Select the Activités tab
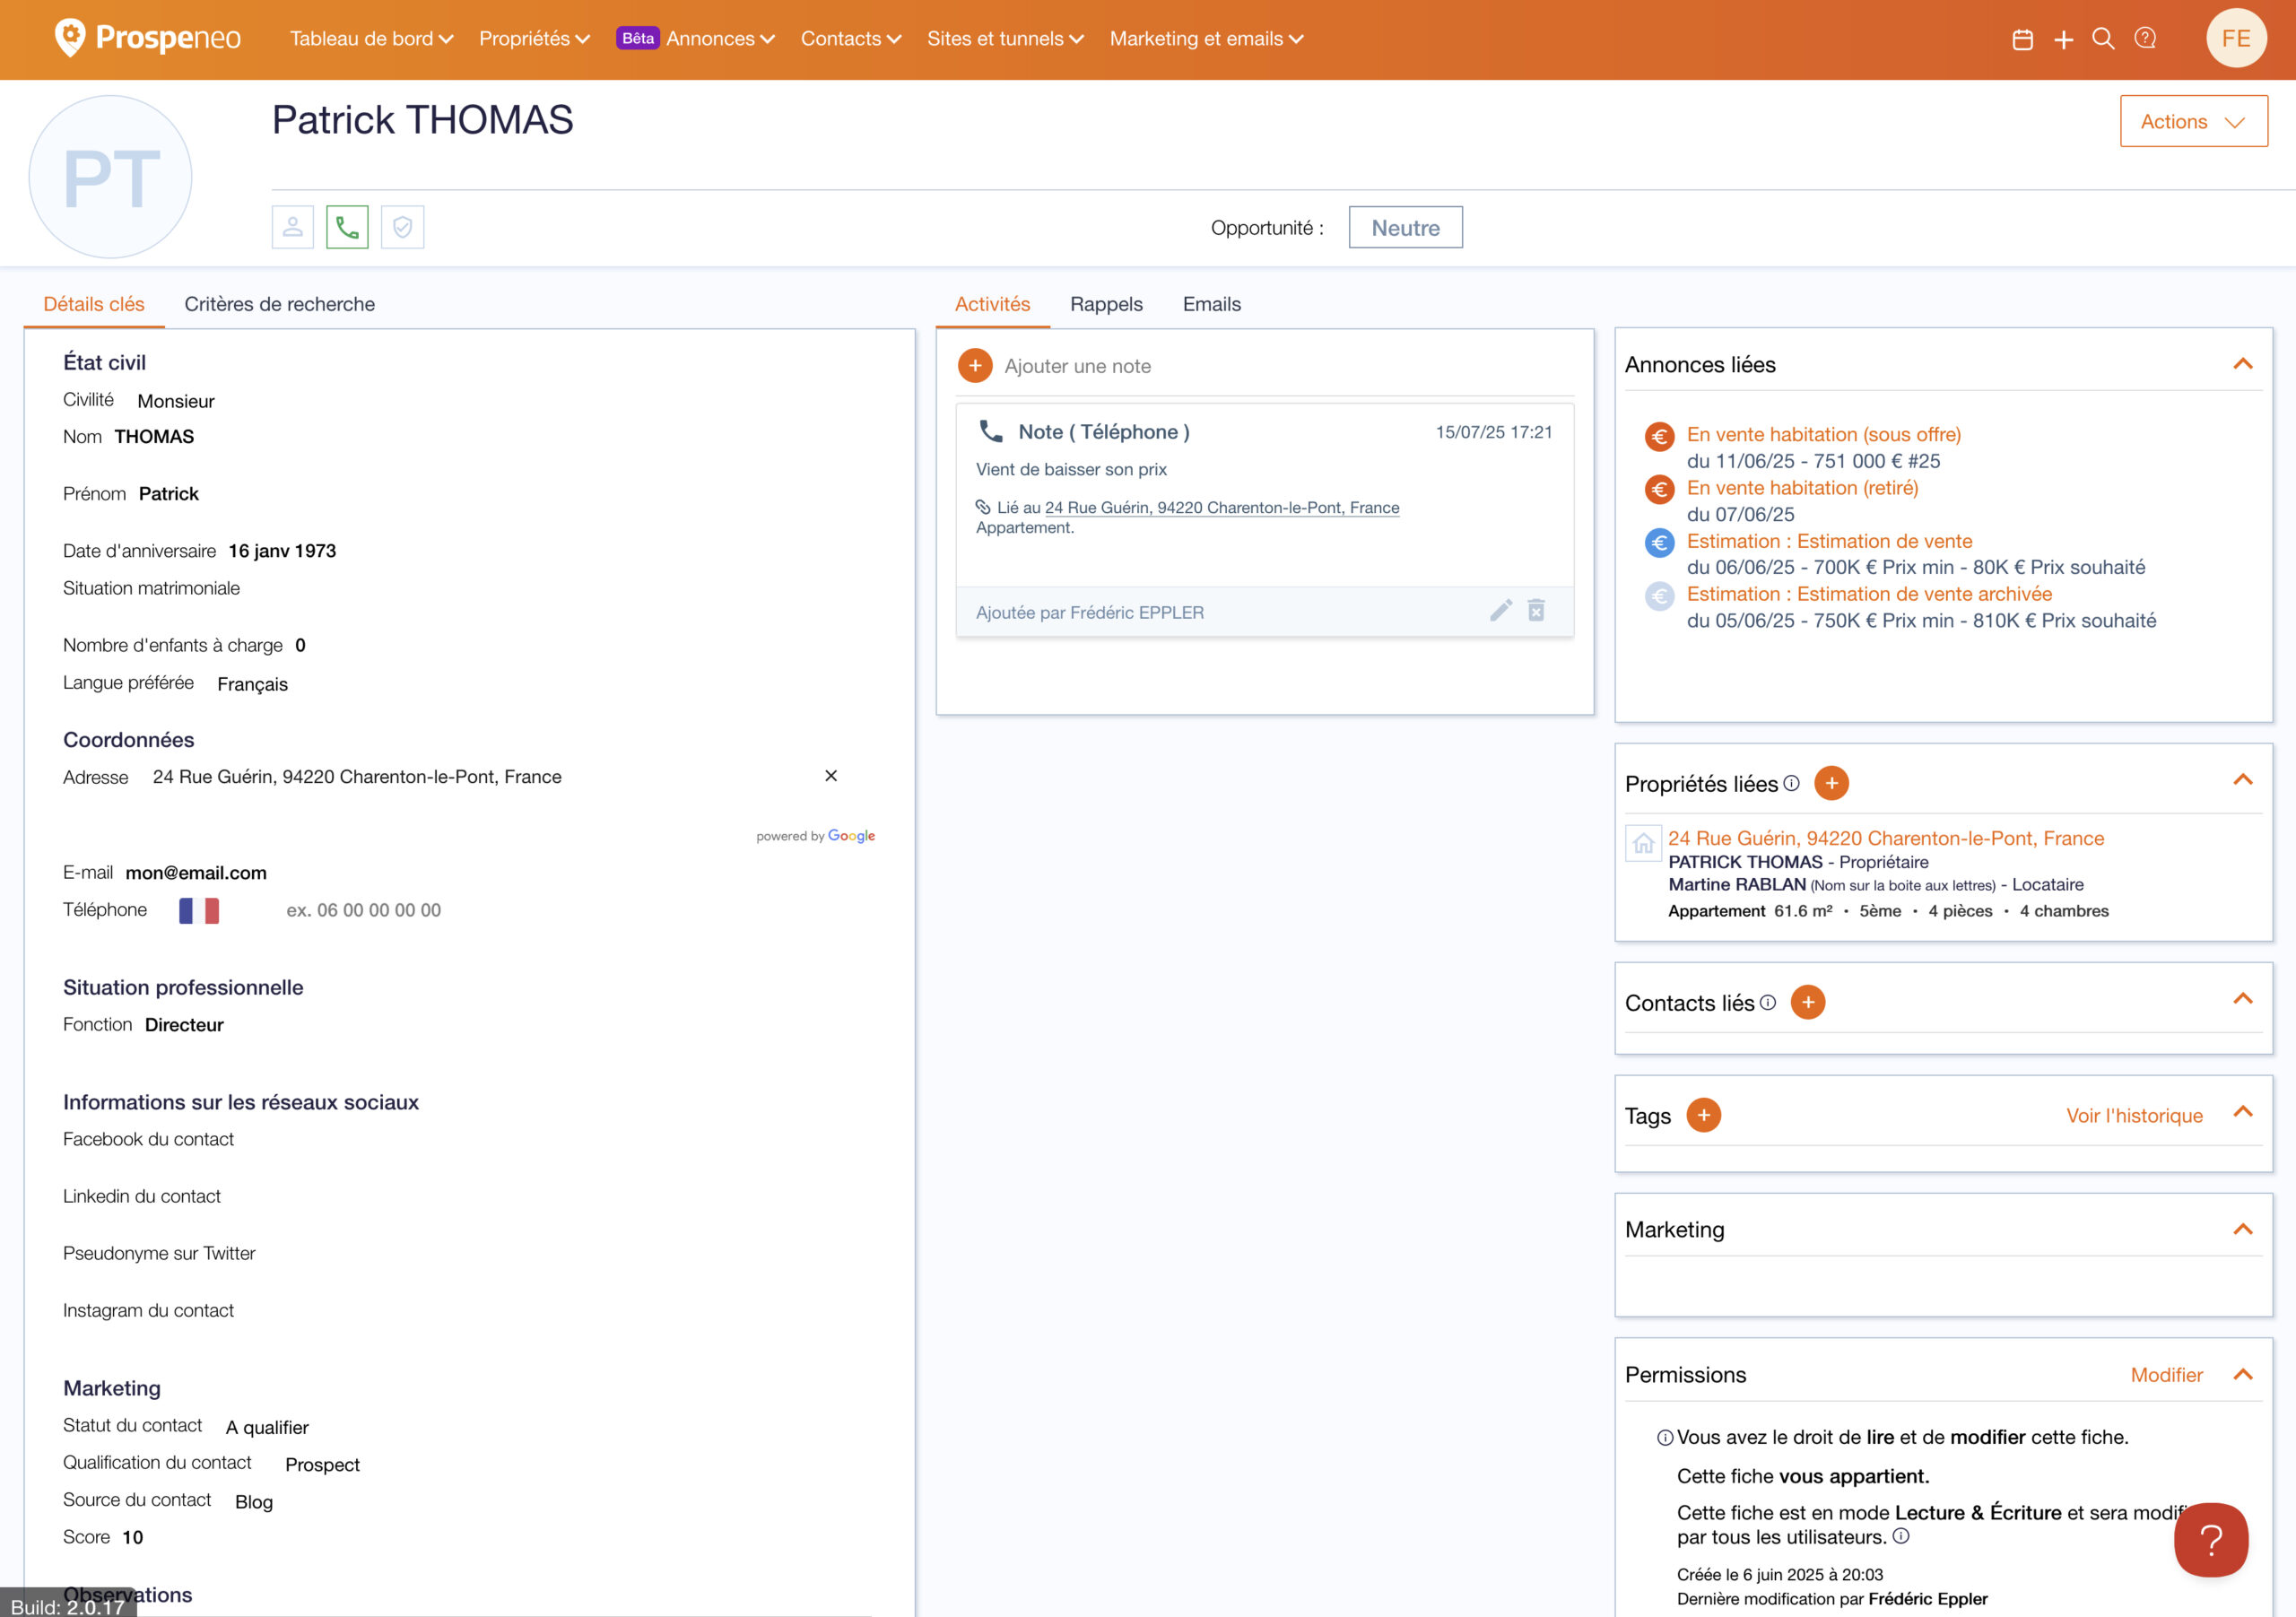This screenshot has height=1617, width=2296. 992,304
